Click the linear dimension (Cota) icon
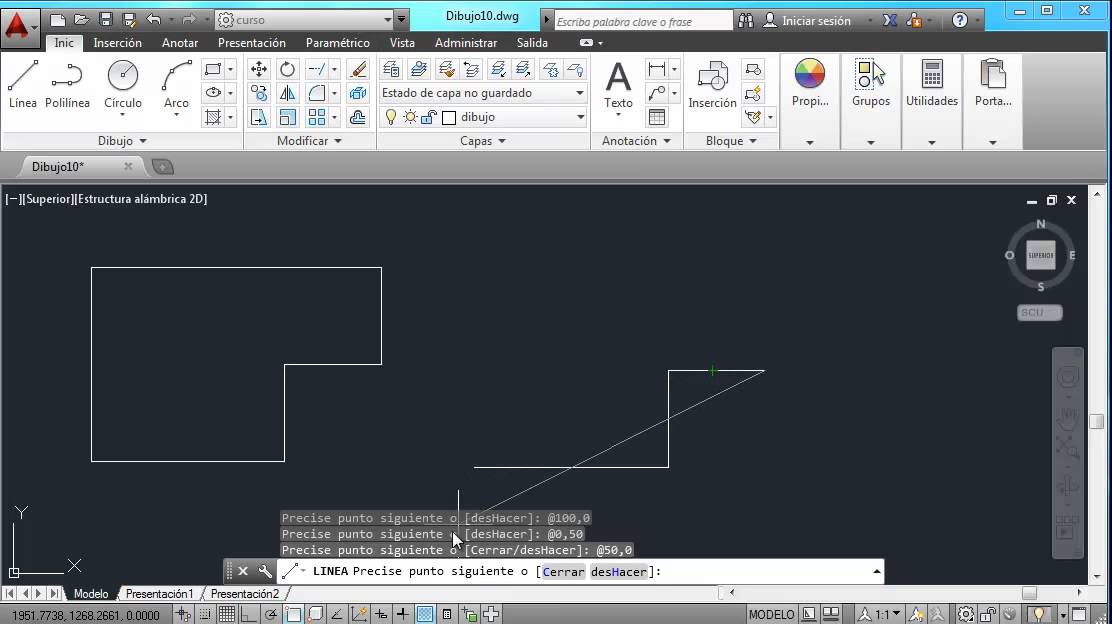 [657, 69]
